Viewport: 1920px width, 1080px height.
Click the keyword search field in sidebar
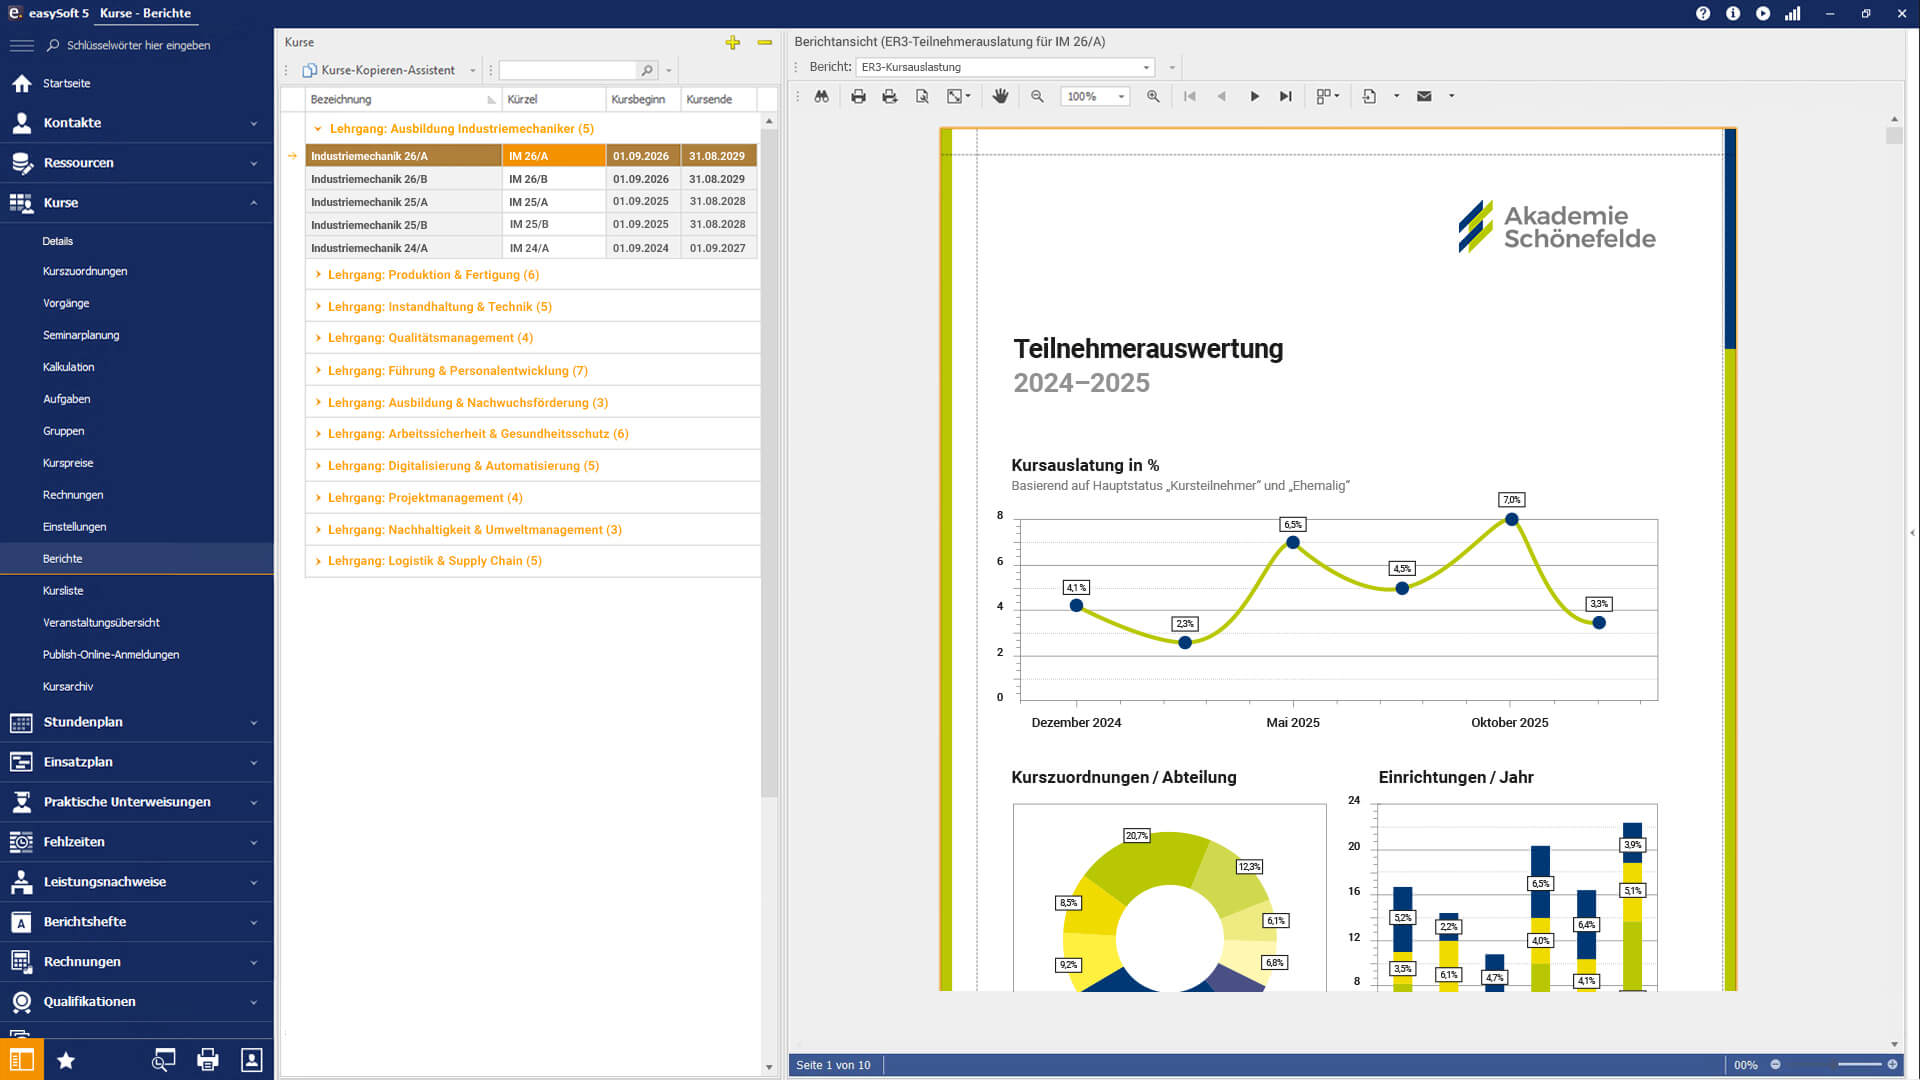(x=138, y=45)
